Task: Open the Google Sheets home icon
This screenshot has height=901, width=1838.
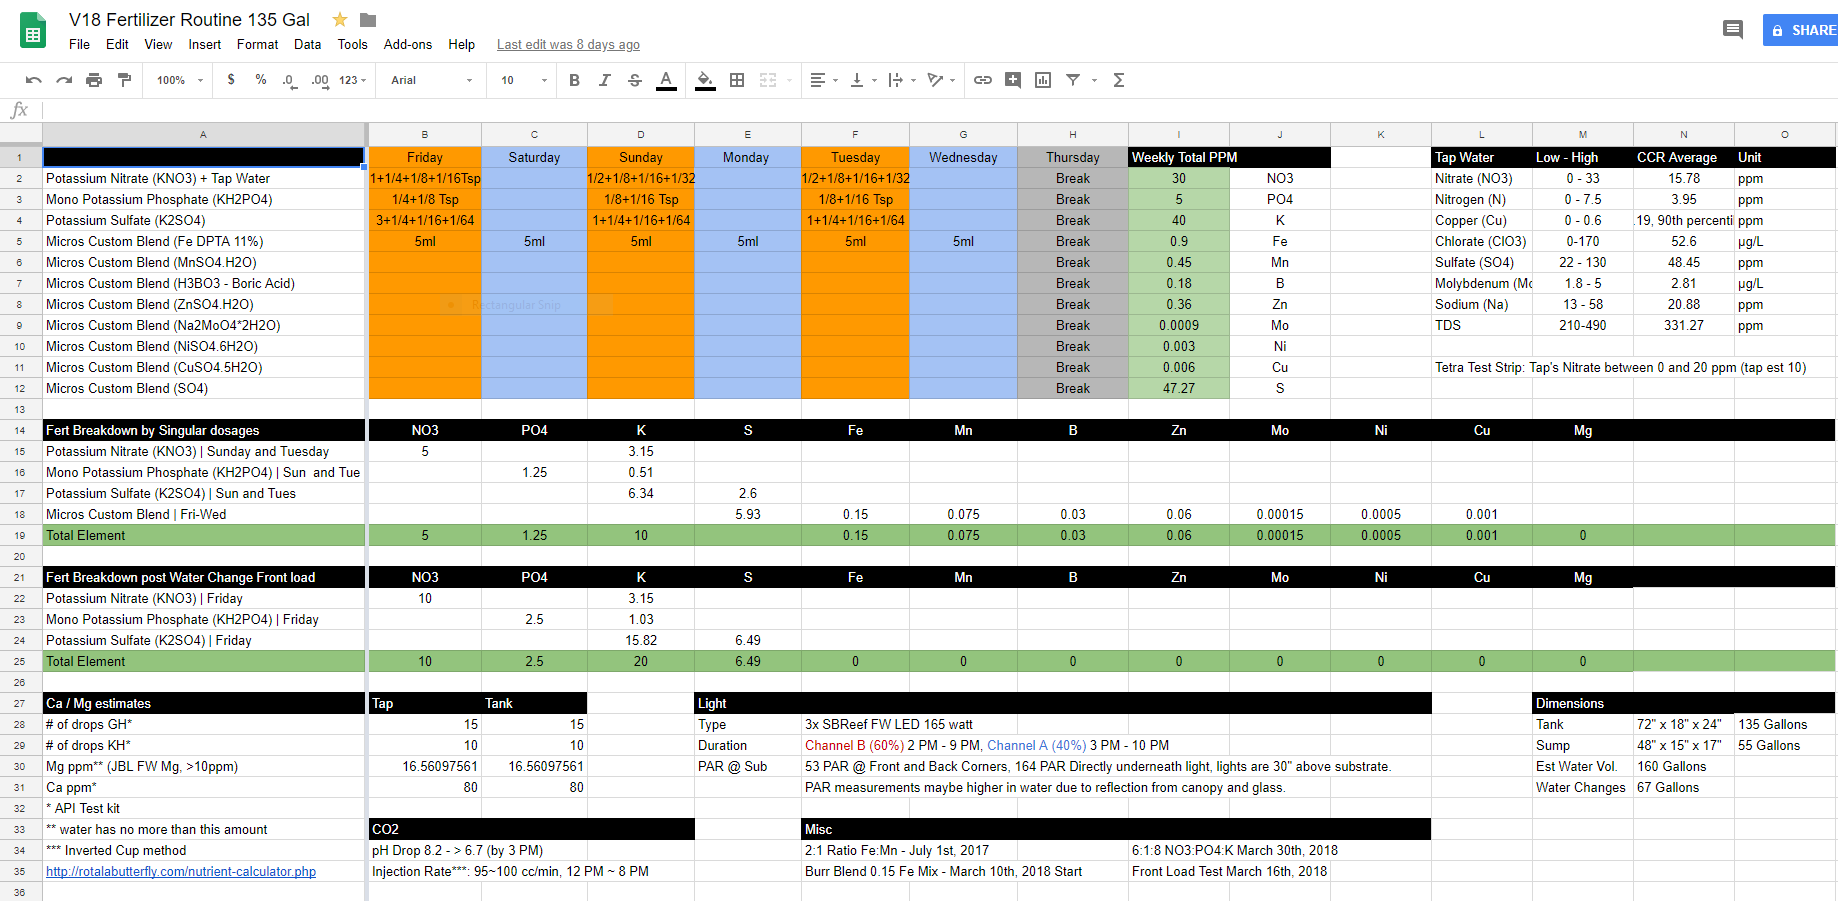Action: [33, 31]
